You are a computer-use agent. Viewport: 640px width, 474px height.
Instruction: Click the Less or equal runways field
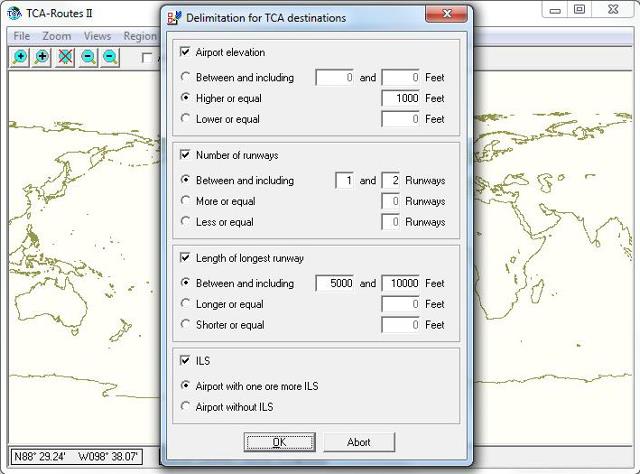(390, 222)
